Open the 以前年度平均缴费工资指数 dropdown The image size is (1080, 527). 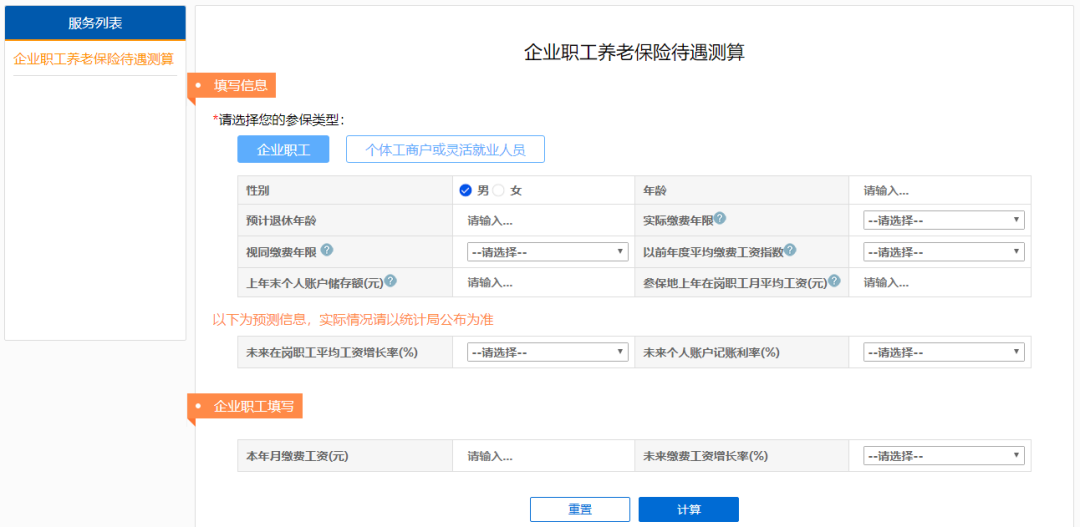[944, 252]
